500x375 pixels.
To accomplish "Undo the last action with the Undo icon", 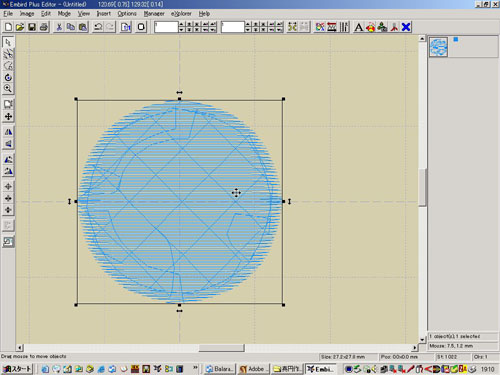I will click(x=98, y=27).
